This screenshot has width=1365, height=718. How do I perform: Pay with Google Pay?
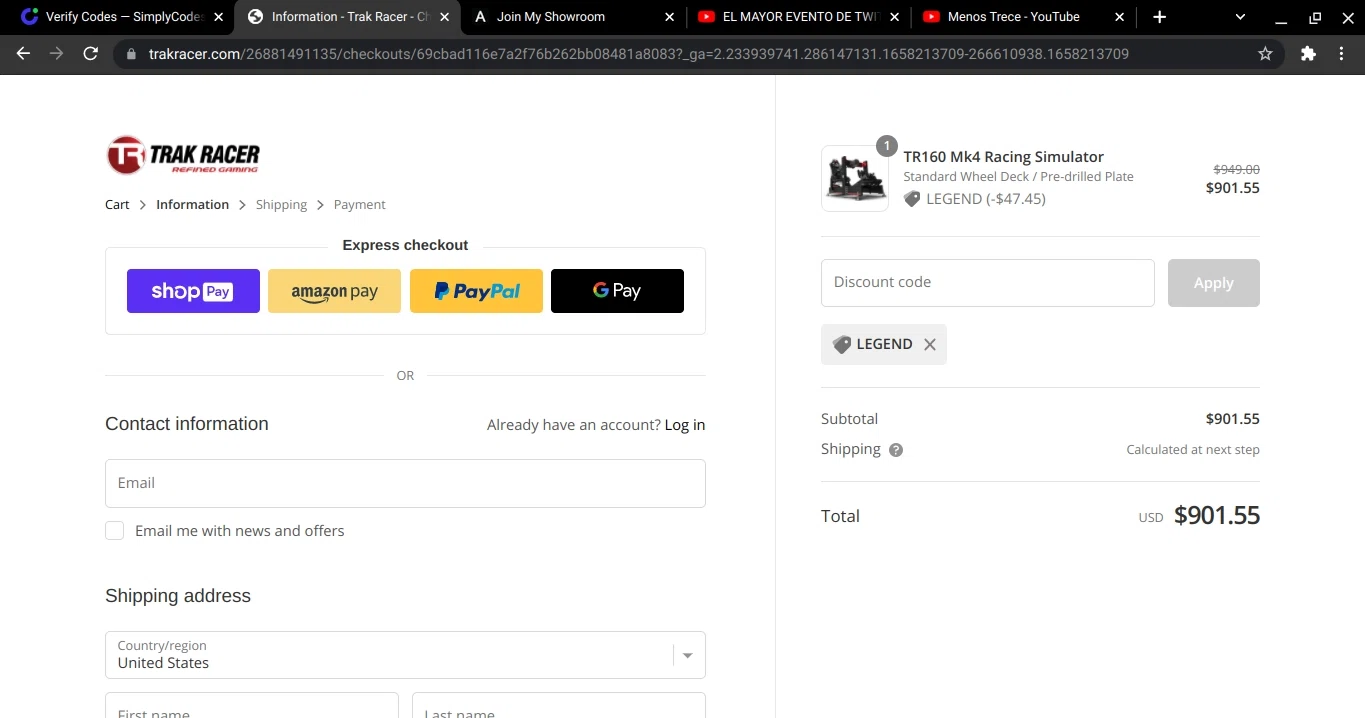pyautogui.click(x=617, y=291)
